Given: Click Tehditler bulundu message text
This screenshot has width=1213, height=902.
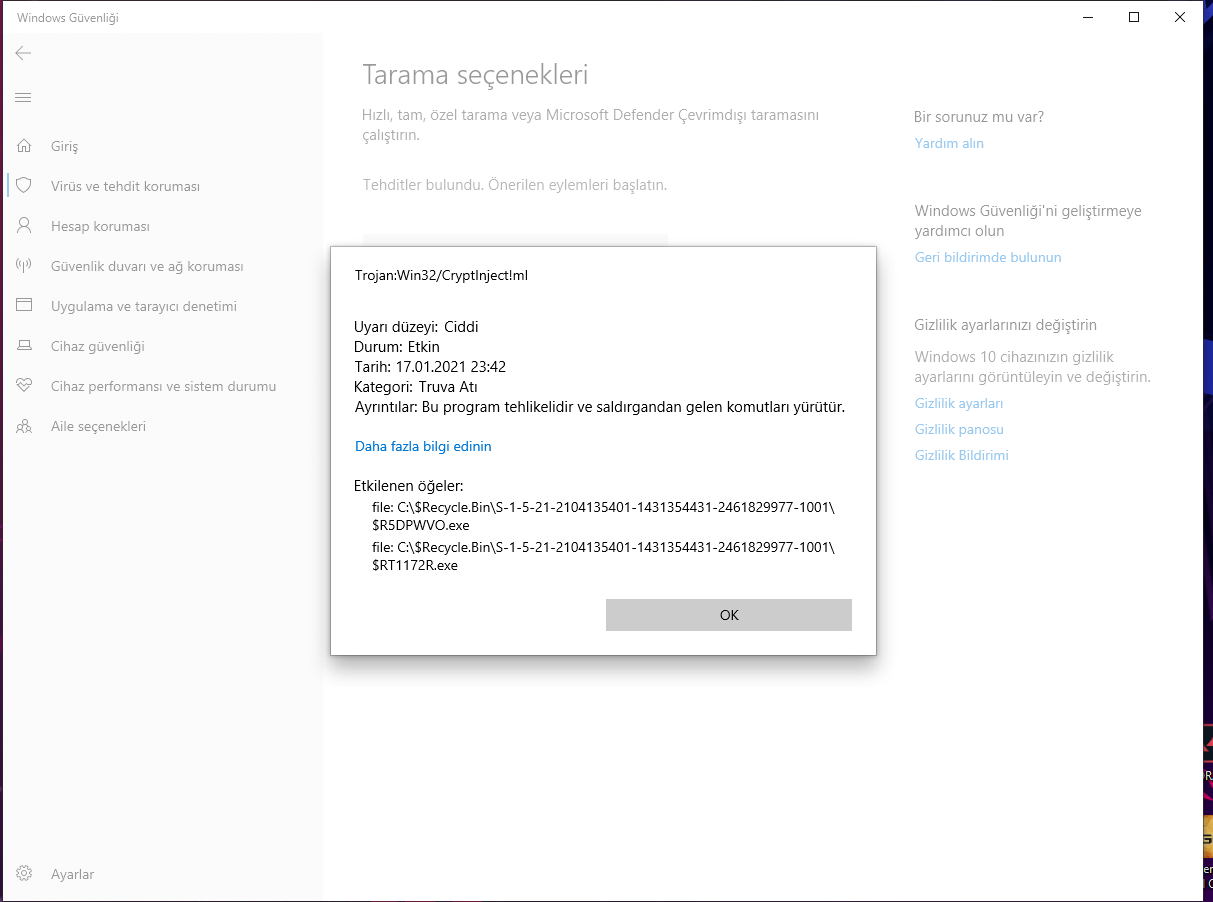Looking at the screenshot, I should tap(514, 185).
